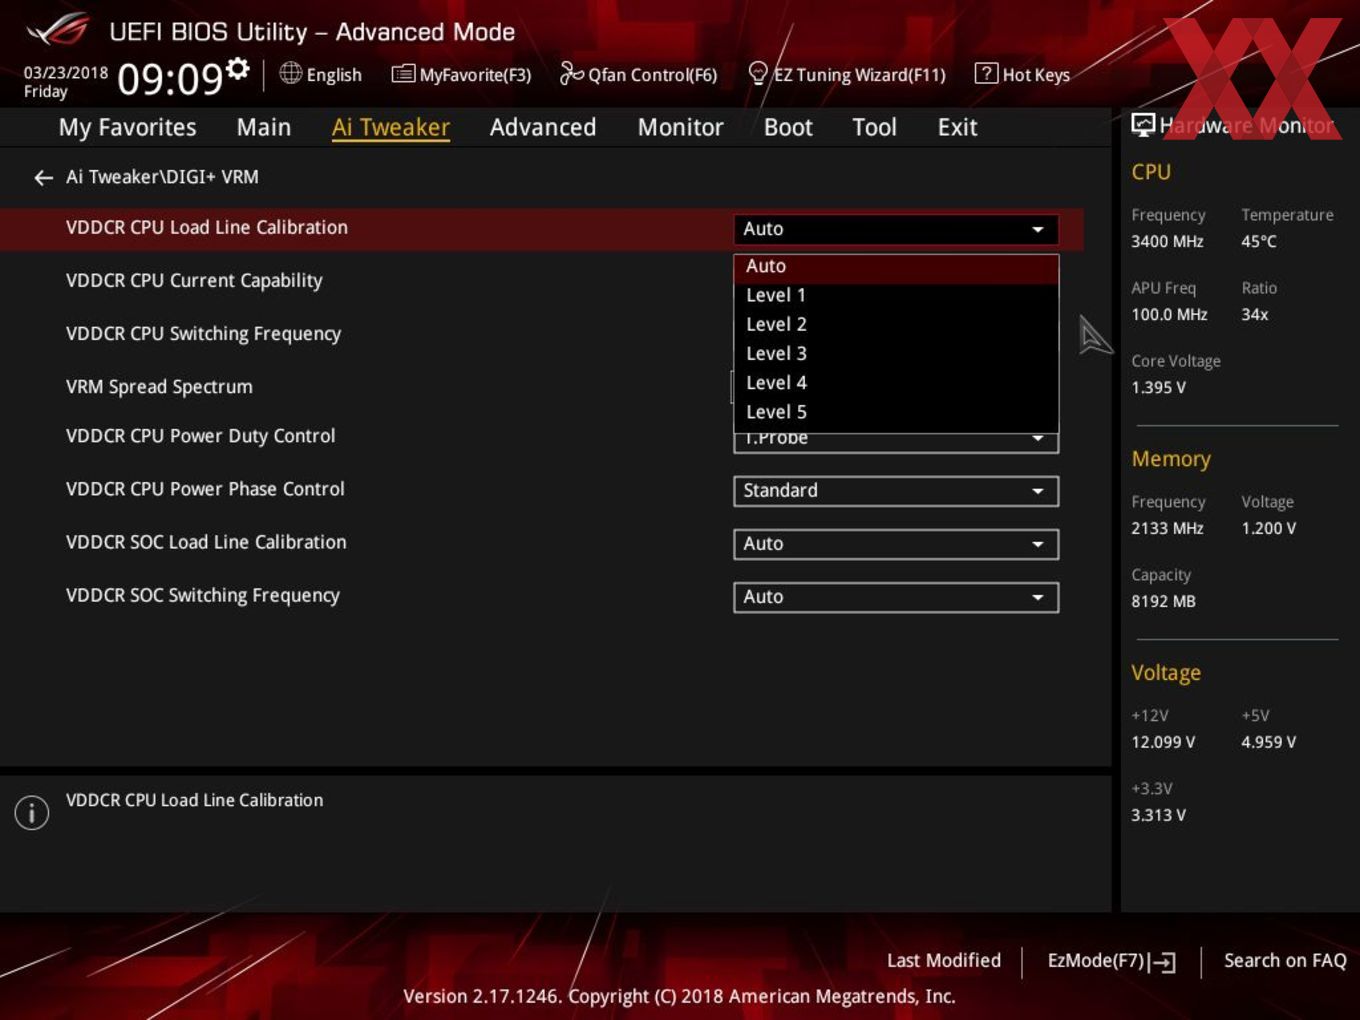
Task: Pick Level 3 load line option
Action: click(x=896, y=354)
